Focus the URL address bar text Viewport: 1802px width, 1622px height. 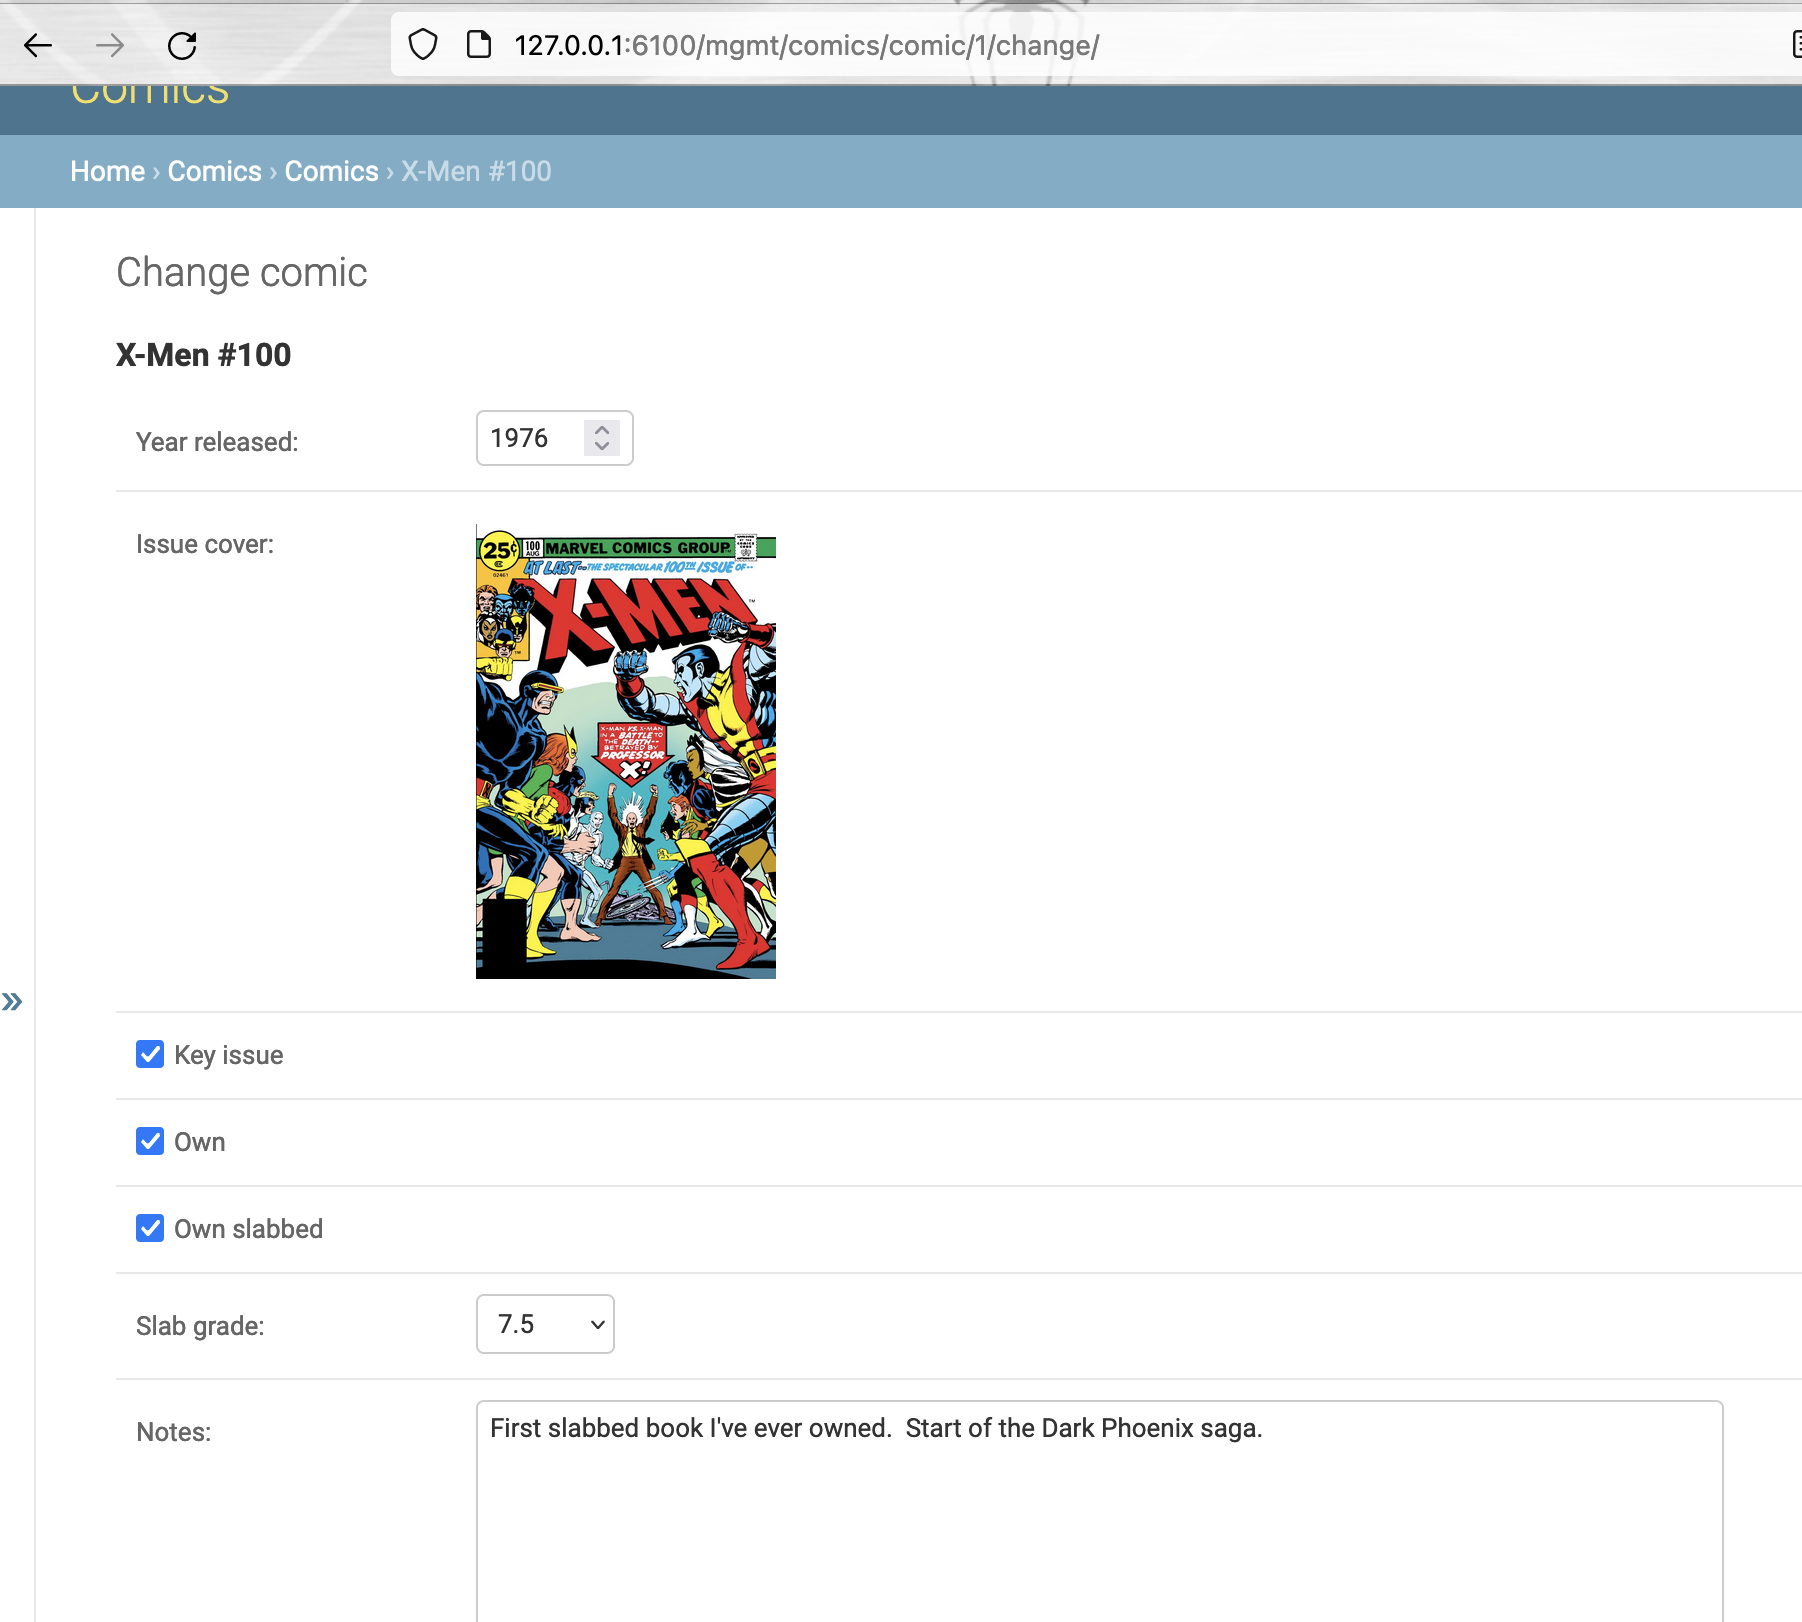coord(806,46)
